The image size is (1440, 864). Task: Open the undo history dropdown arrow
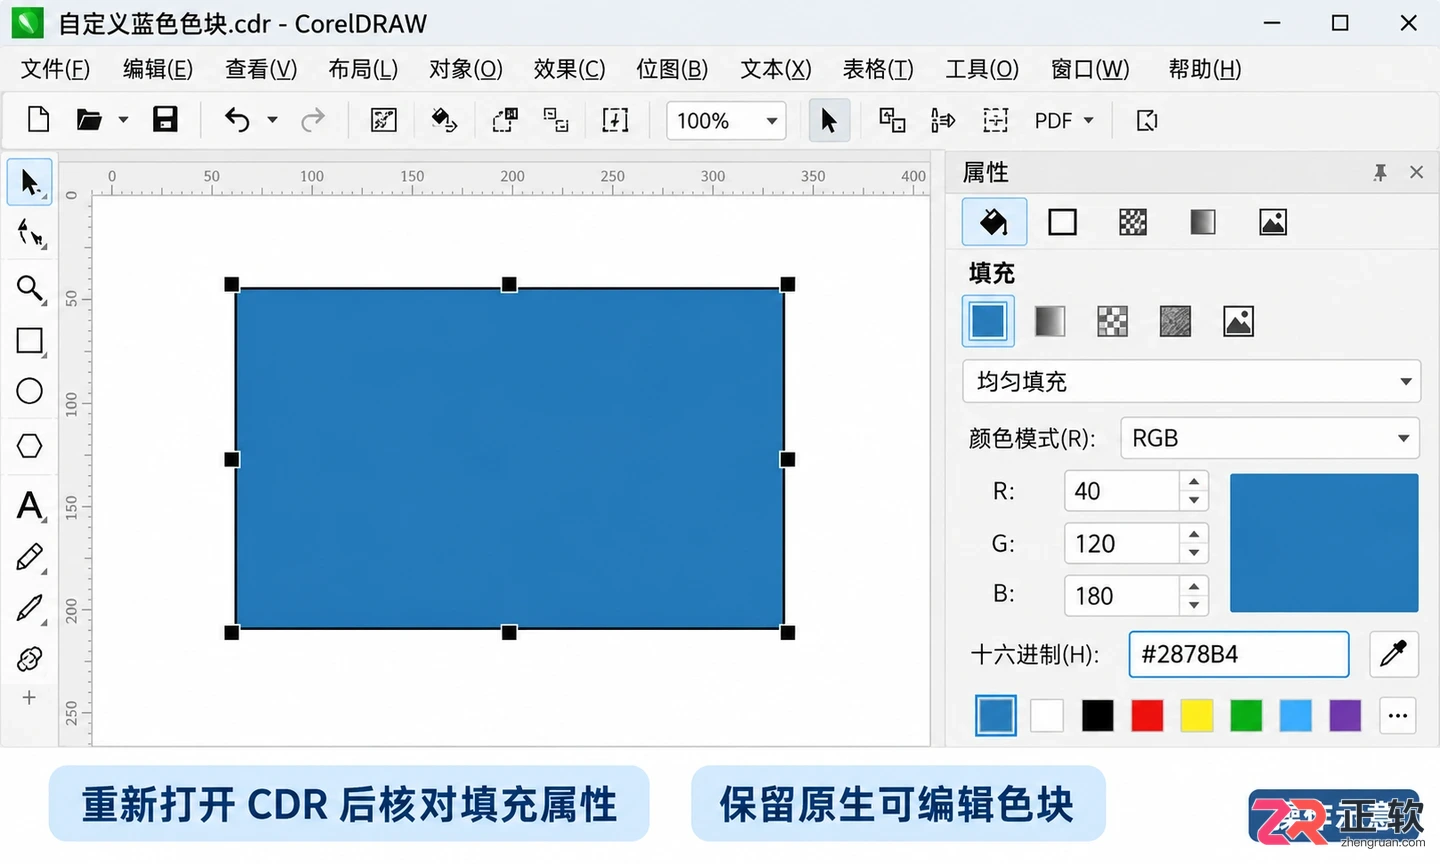click(272, 120)
